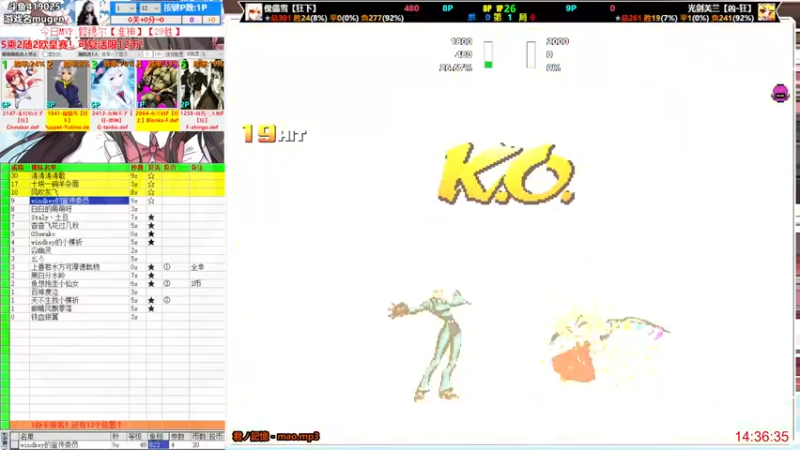Click the circled 3 in the 2币 row
The height and width of the screenshot is (450, 800).
[167, 284]
